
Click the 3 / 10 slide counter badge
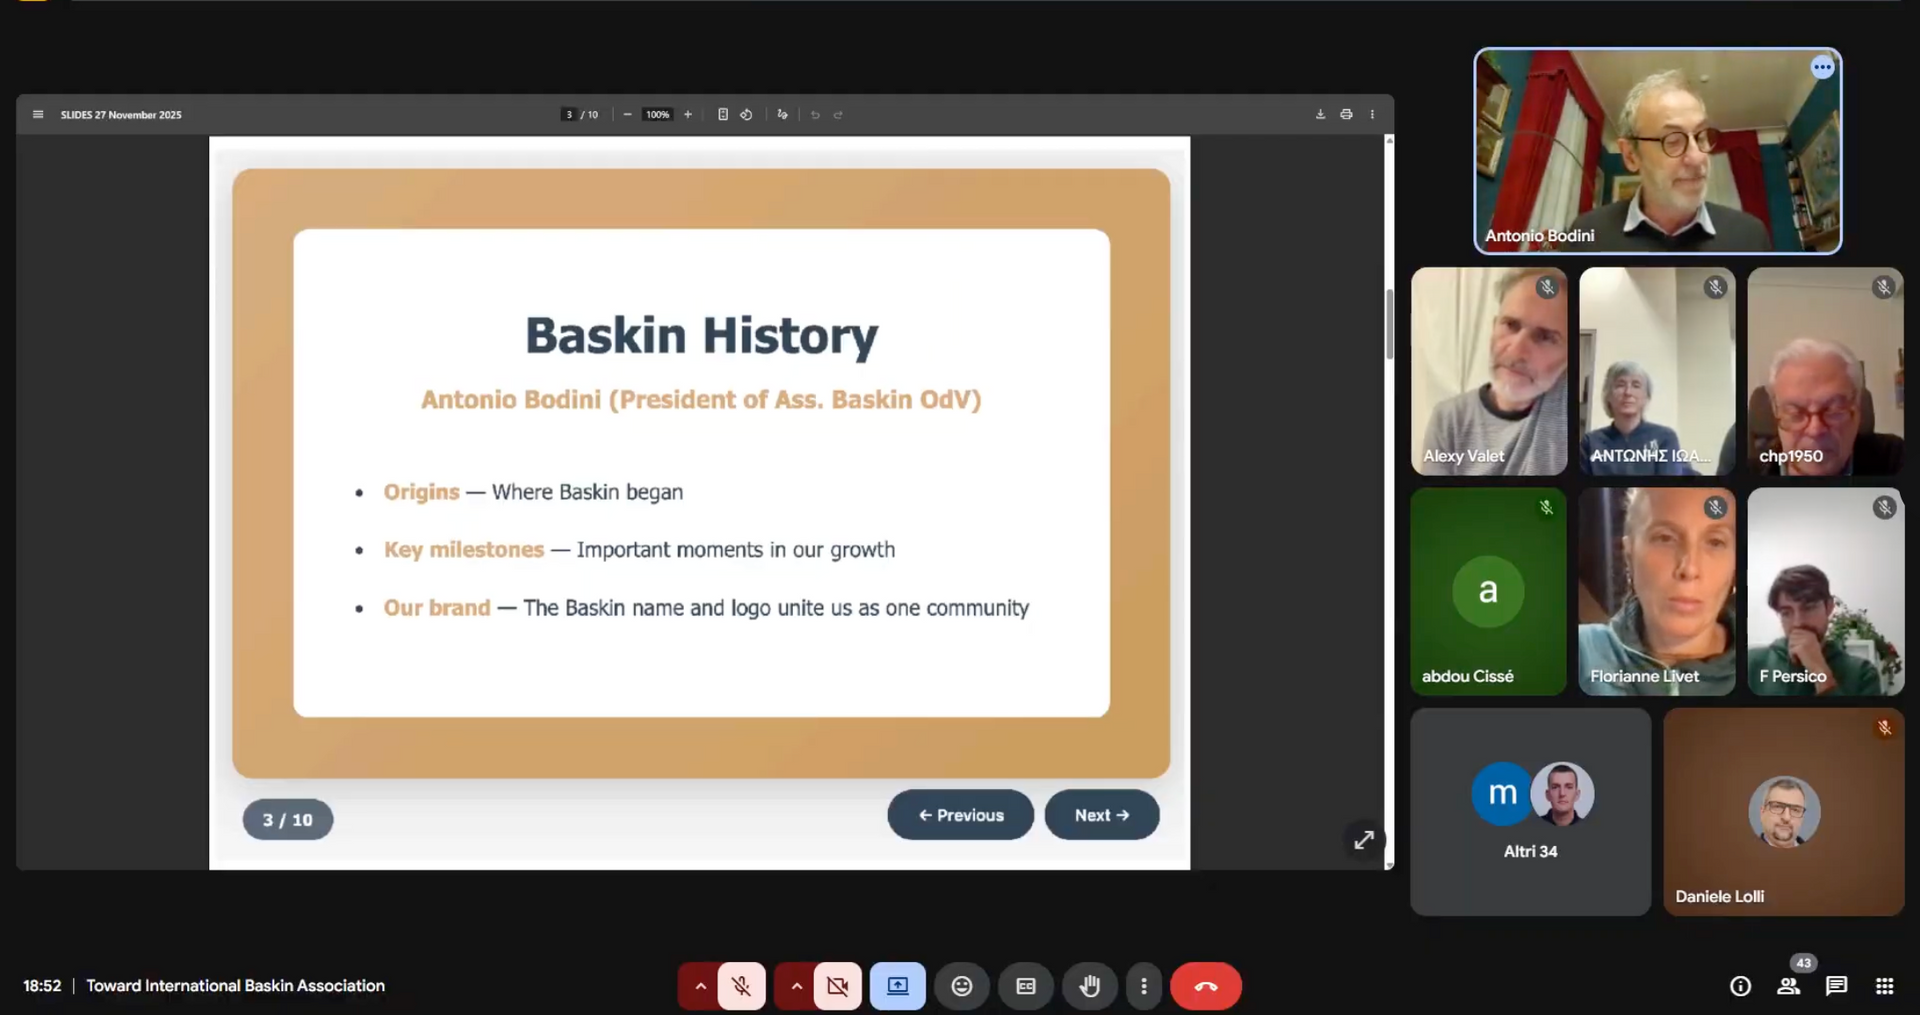(x=288, y=820)
